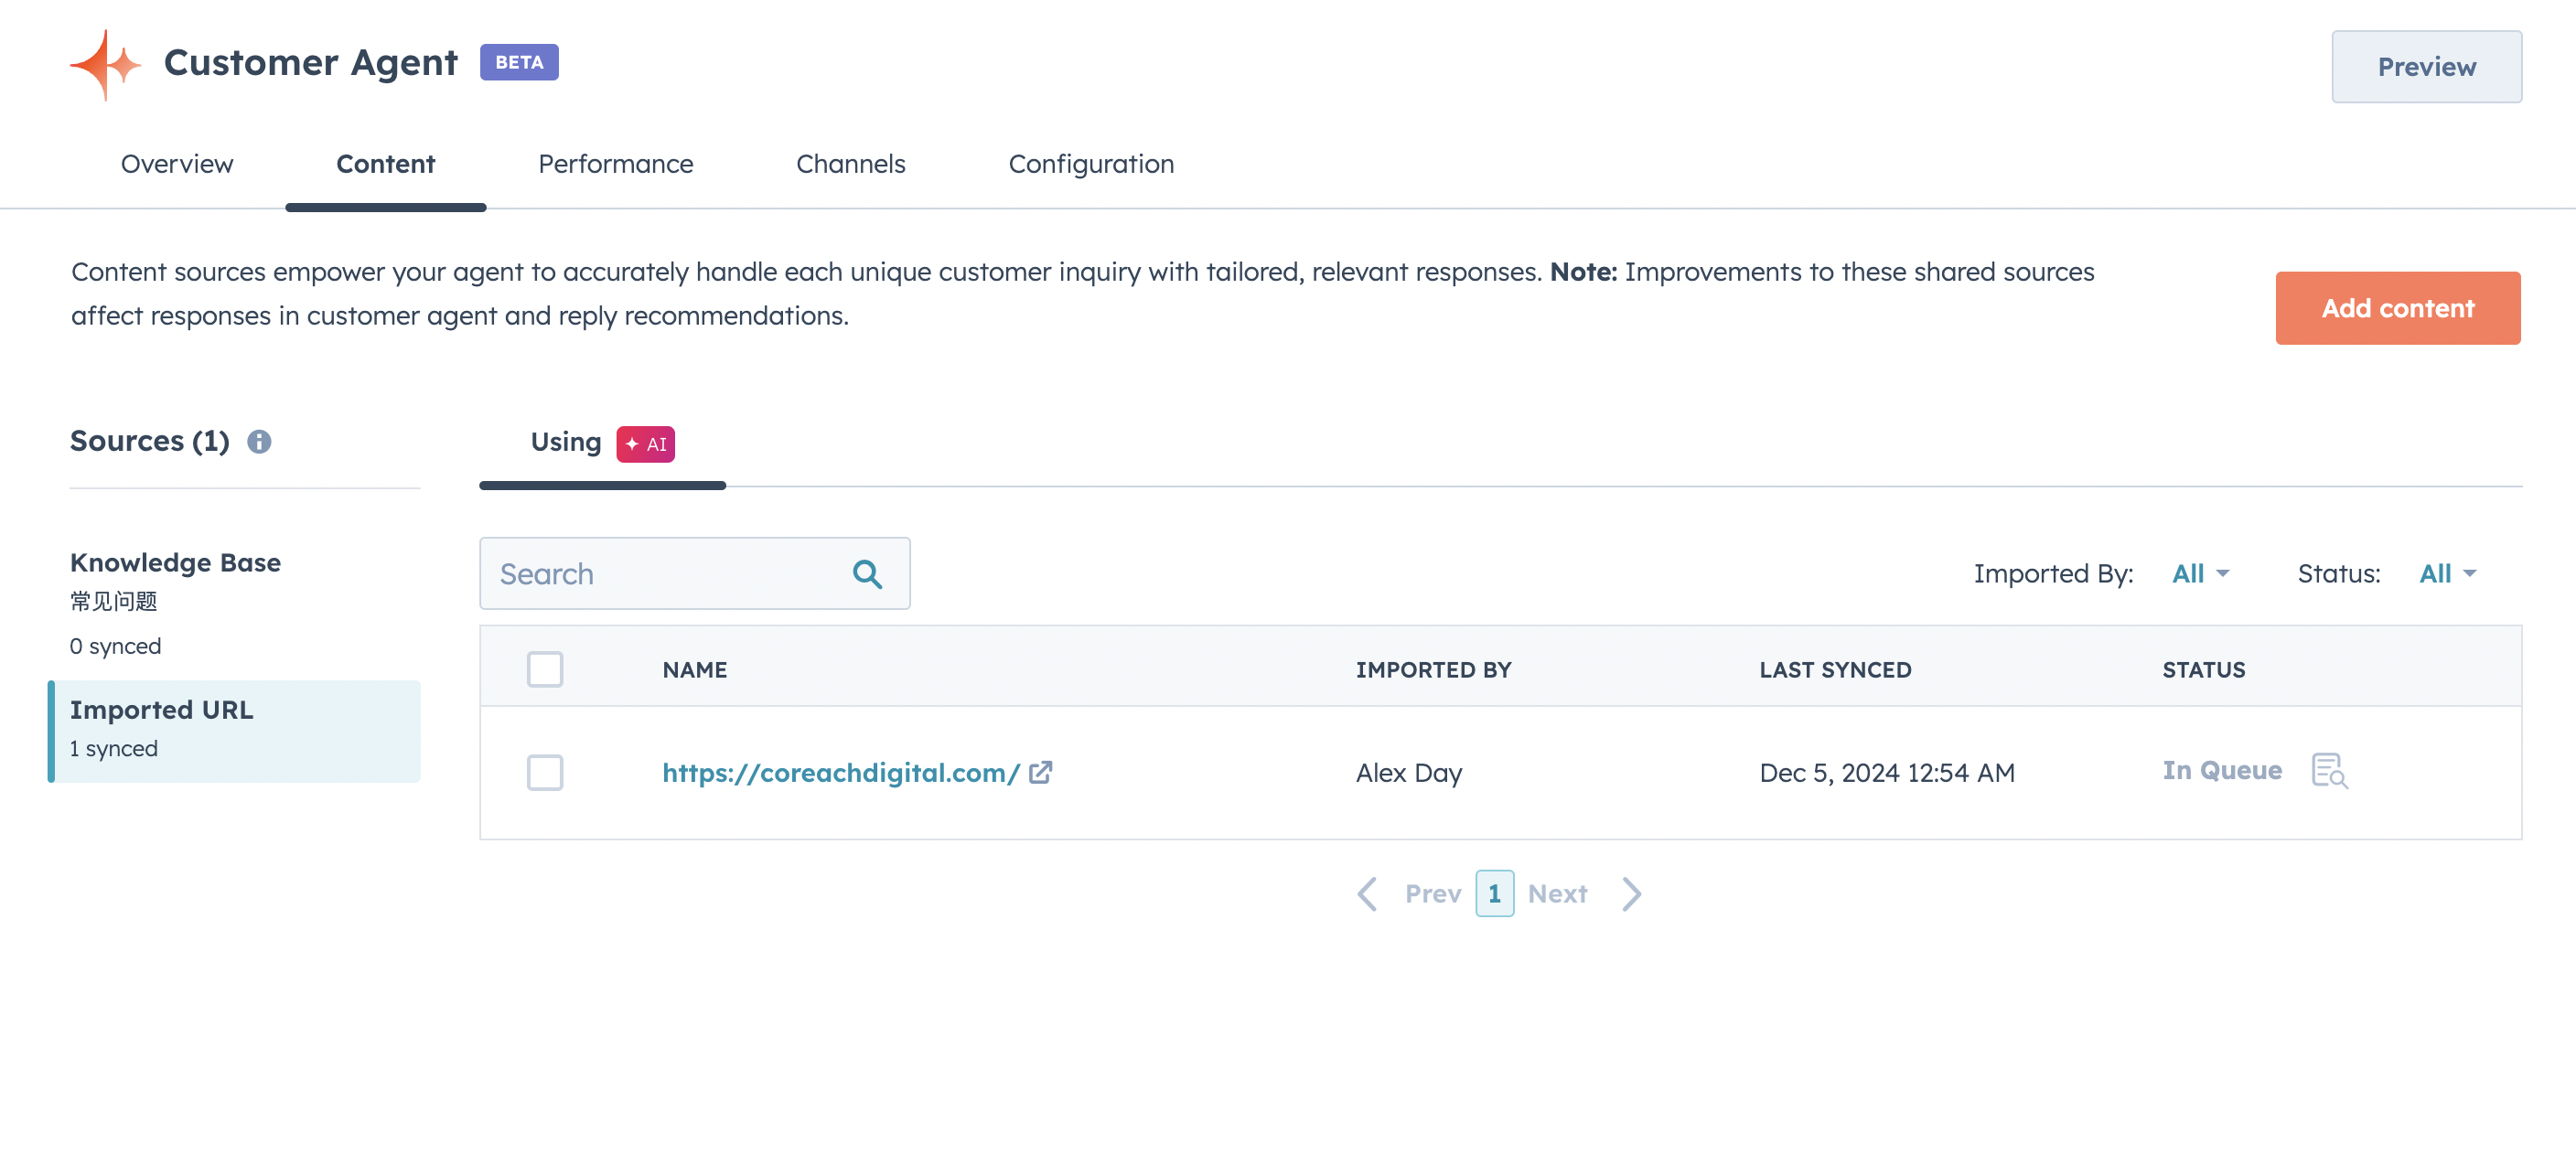Image resolution: width=2576 pixels, height=1176 pixels.
Task: Select the Content tab
Action: coord(386,164)
